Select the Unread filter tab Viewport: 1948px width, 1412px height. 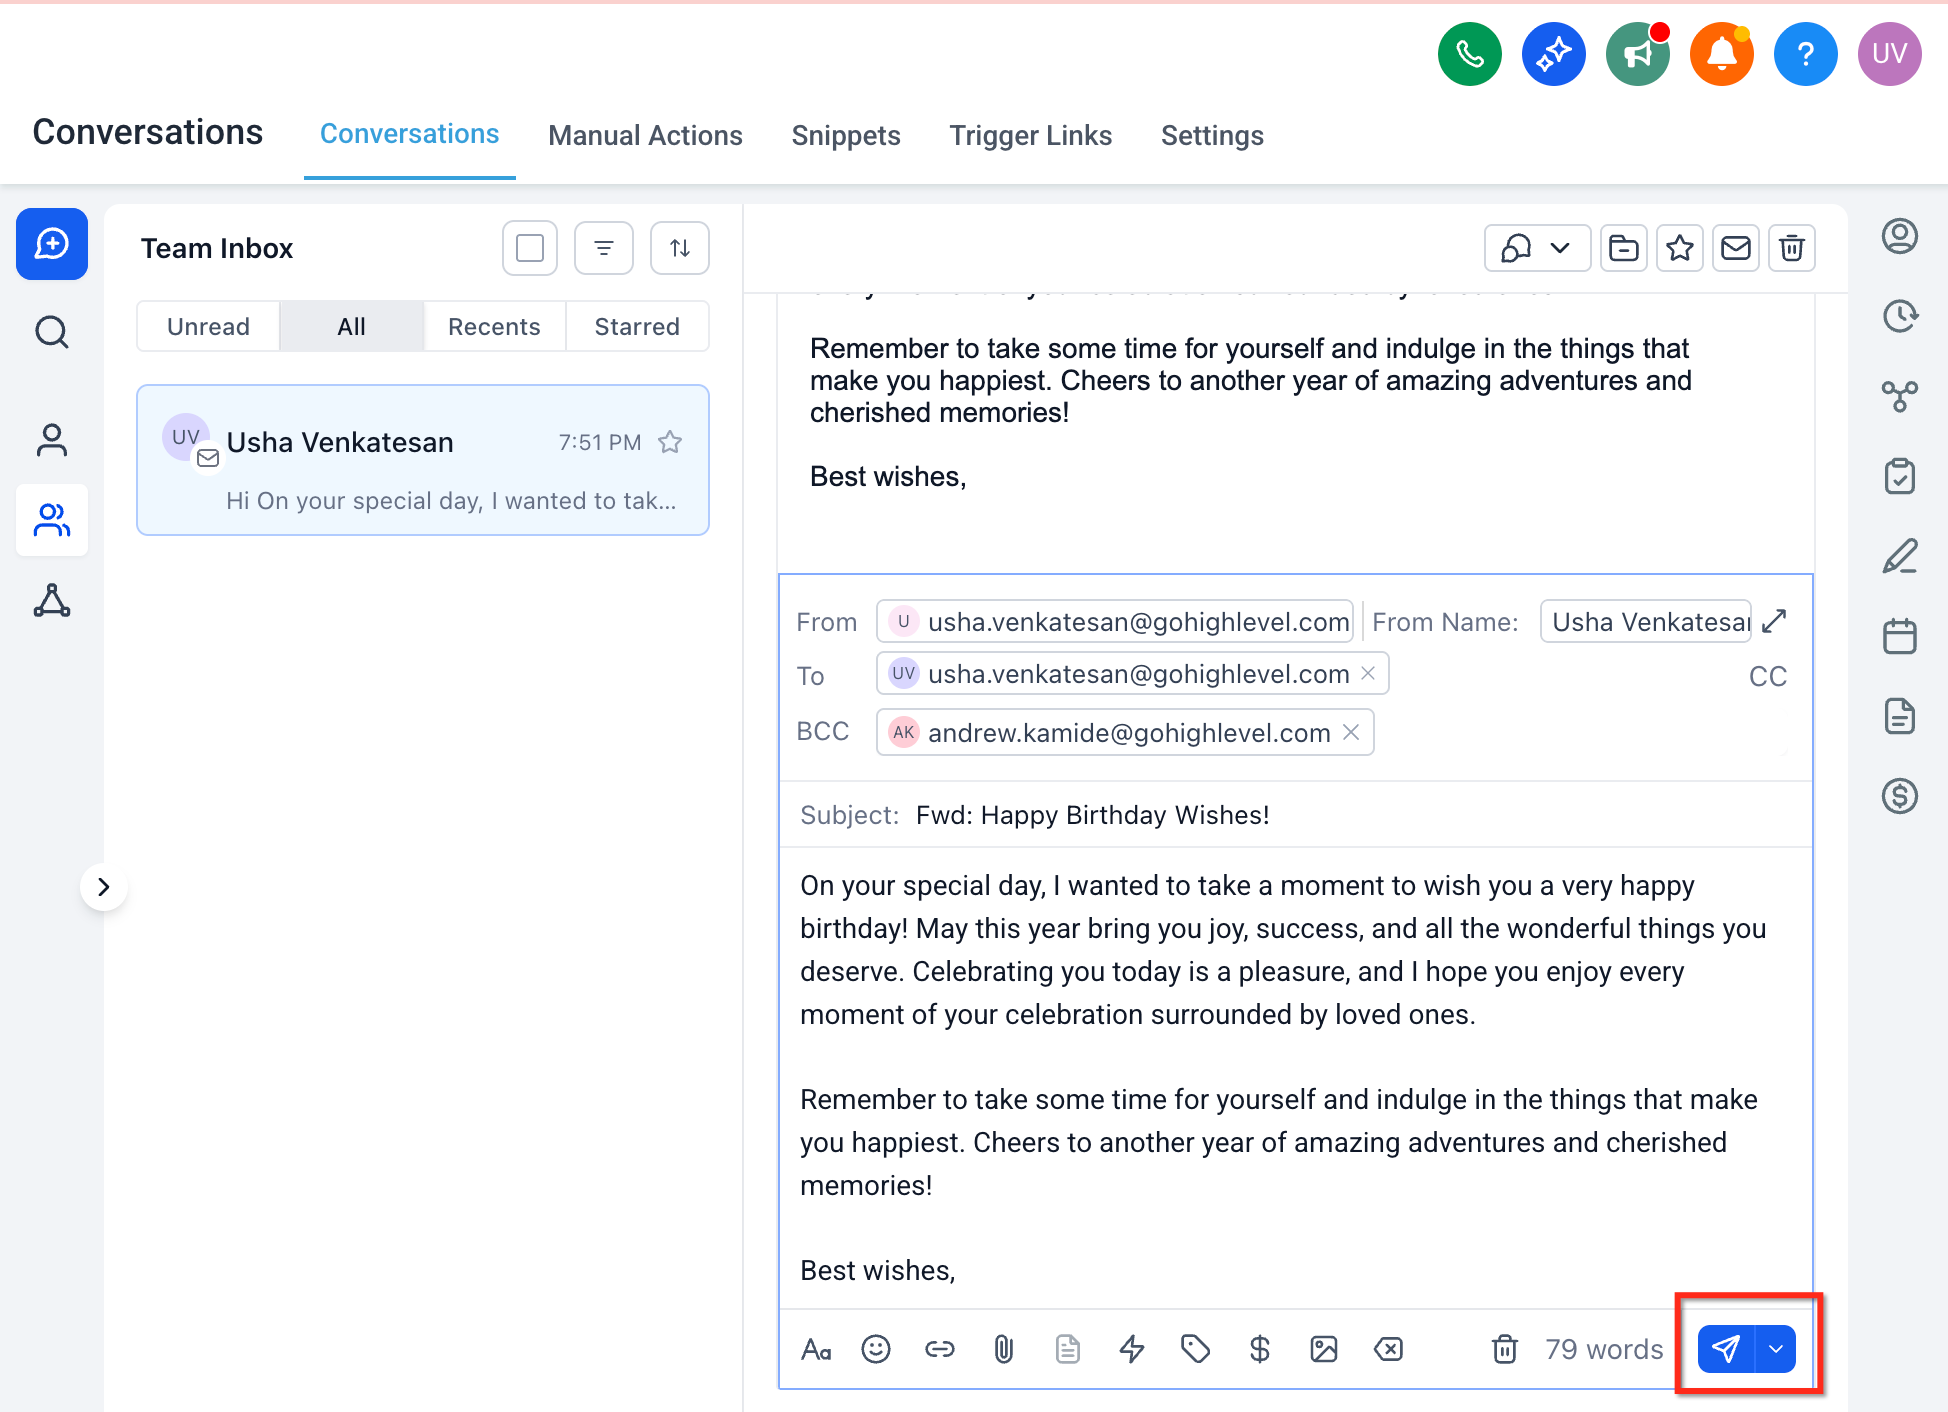point(208,327)
